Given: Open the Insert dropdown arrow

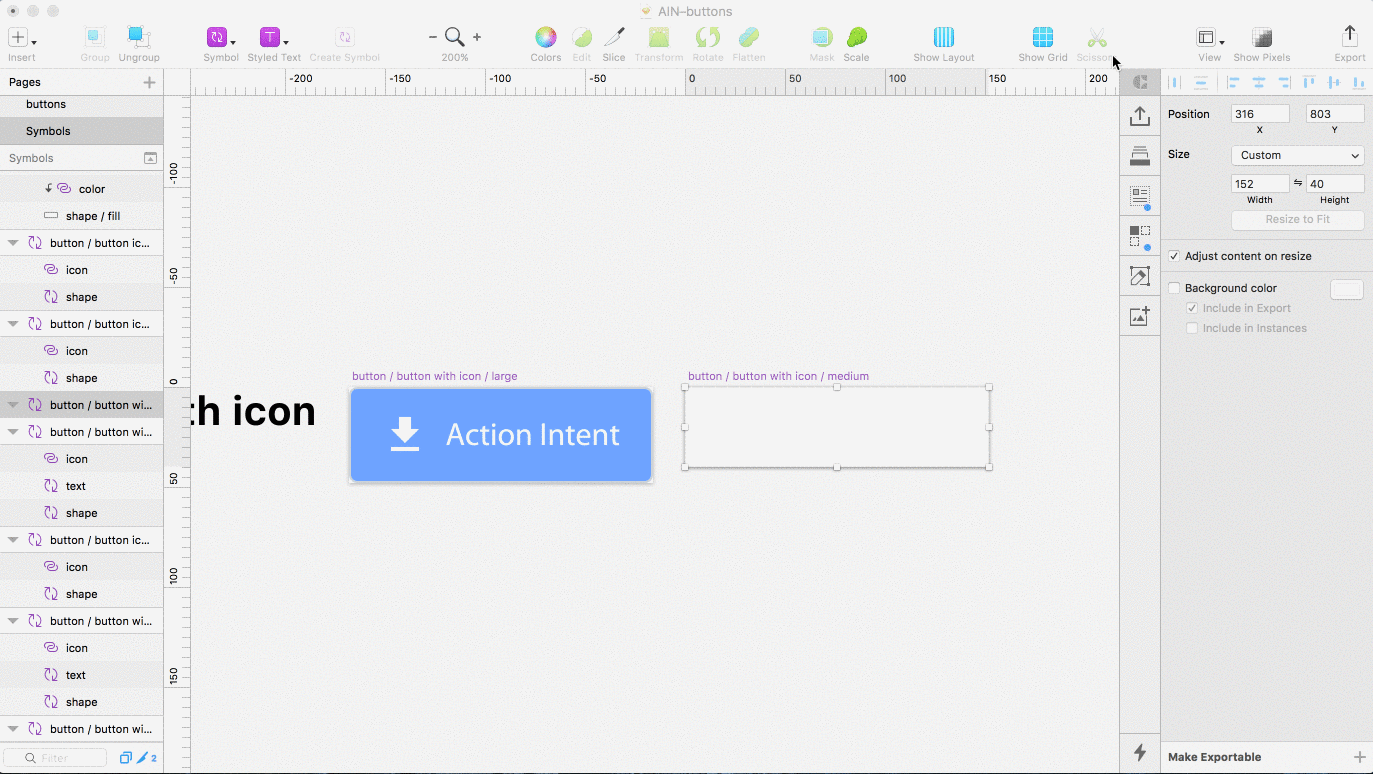Looking at the screenshot, I should click(x=34, y=43).
